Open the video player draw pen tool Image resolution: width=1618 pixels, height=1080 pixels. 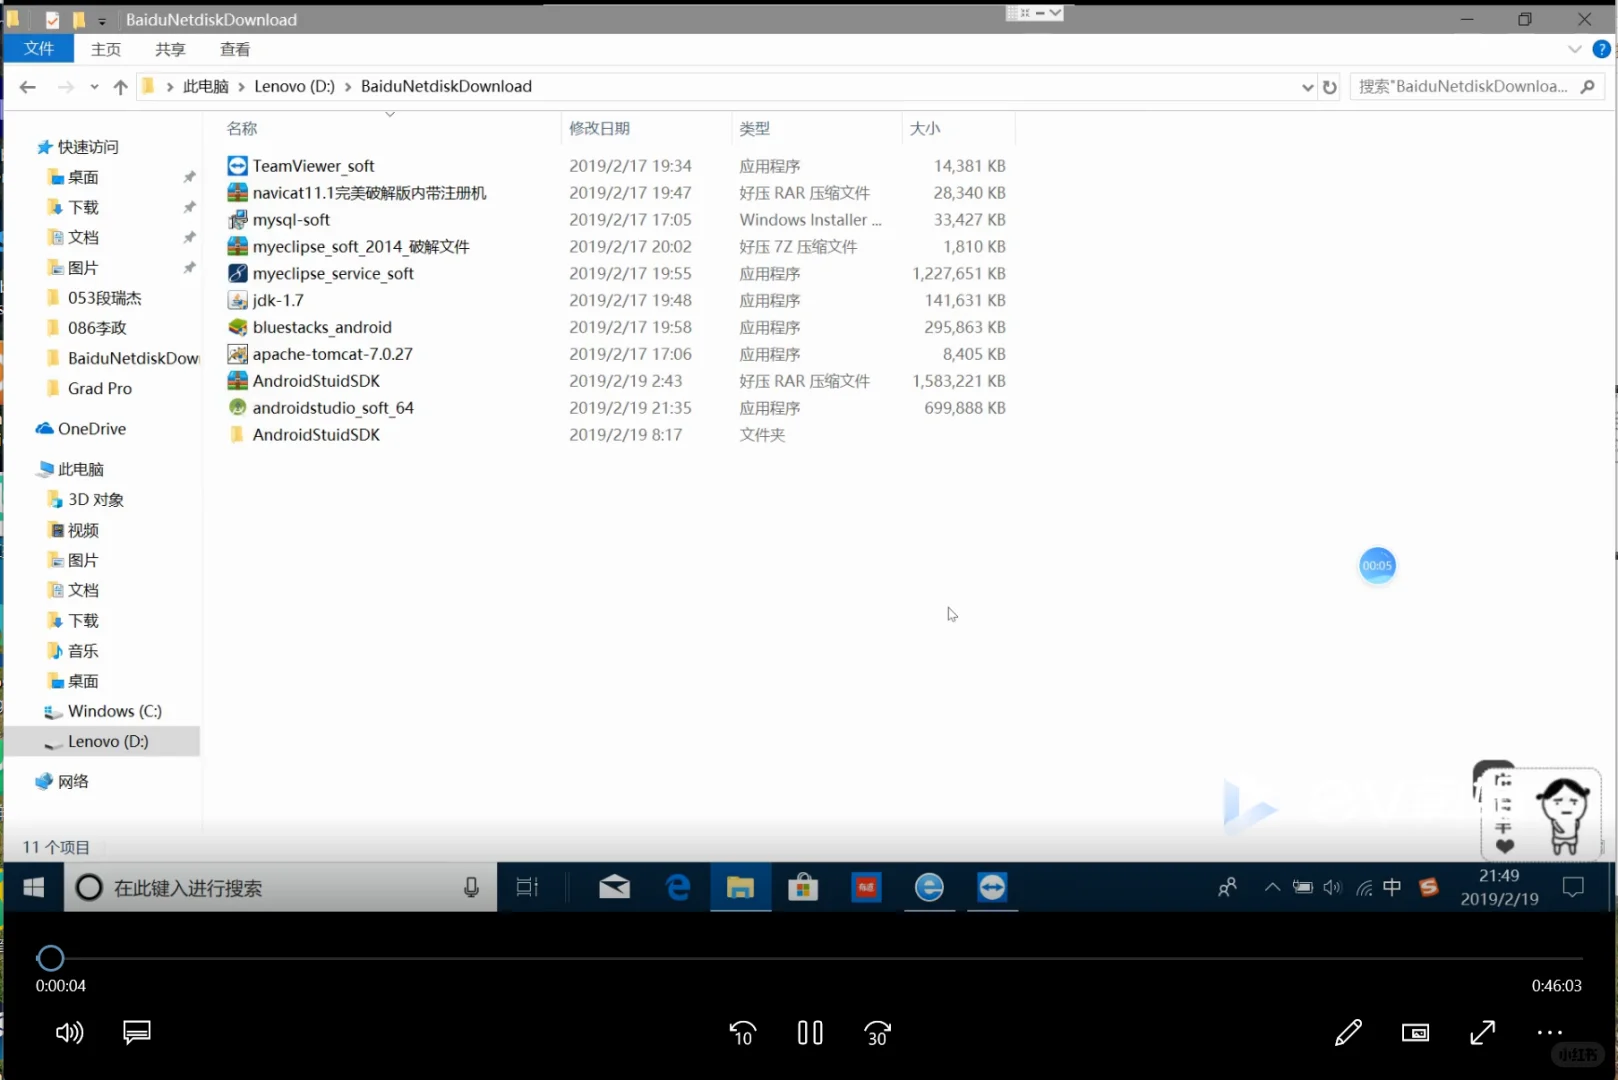(1348, 1033)
